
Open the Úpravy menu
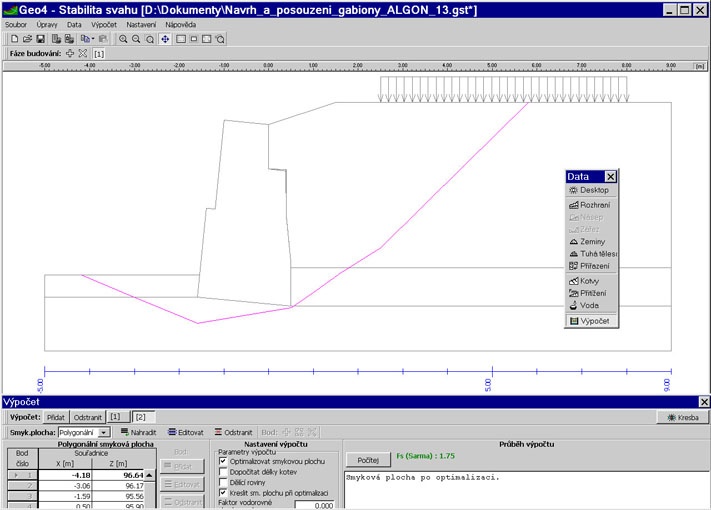pos(47,24)
